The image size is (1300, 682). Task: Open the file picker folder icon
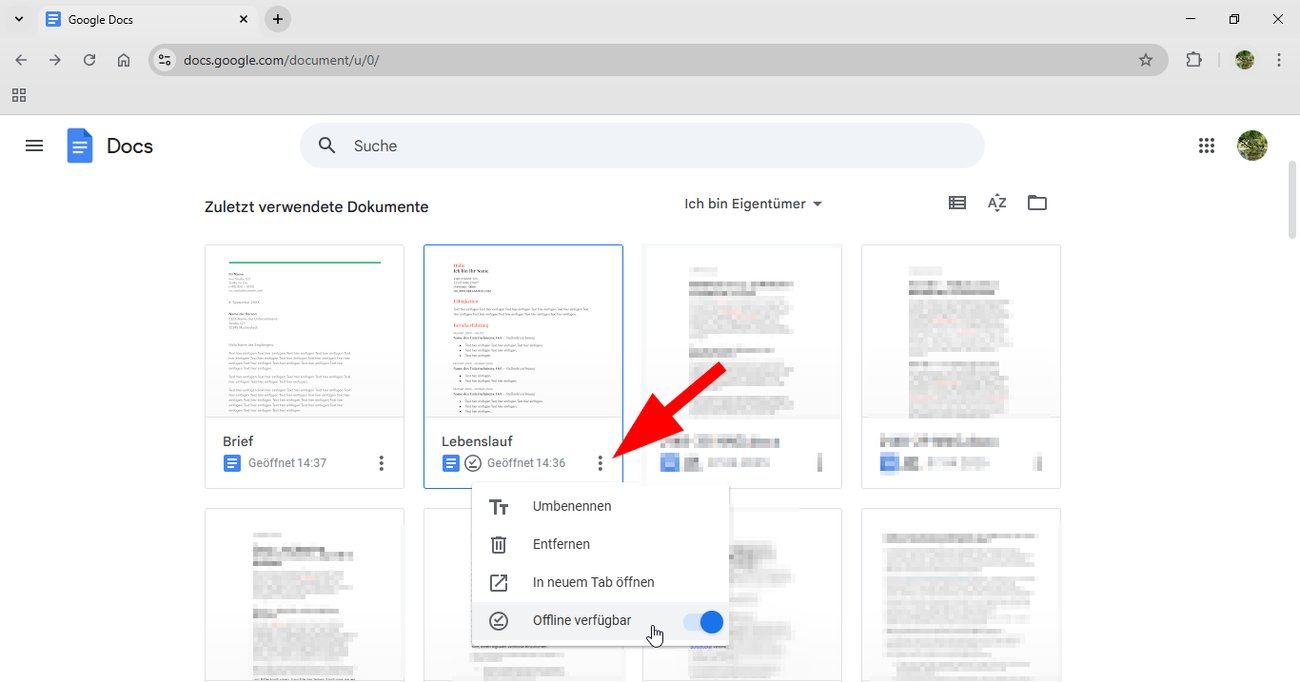click(x=1037, y=202)
